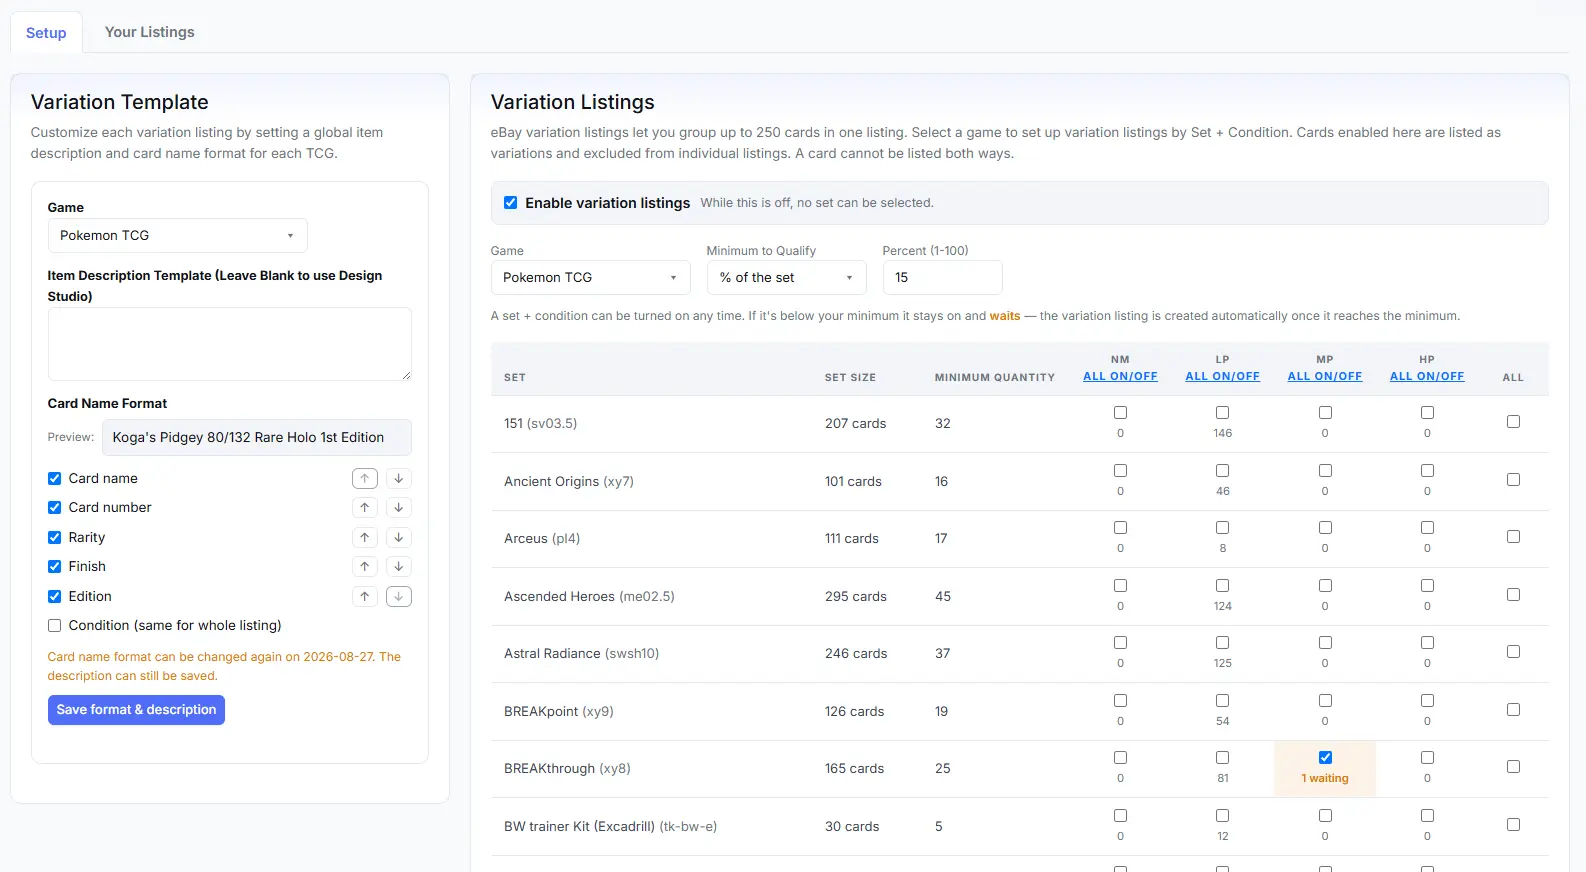This screenshot has width=1586, height=872.
Task: Click down arrow beside Finish
Action: point(399,567)
